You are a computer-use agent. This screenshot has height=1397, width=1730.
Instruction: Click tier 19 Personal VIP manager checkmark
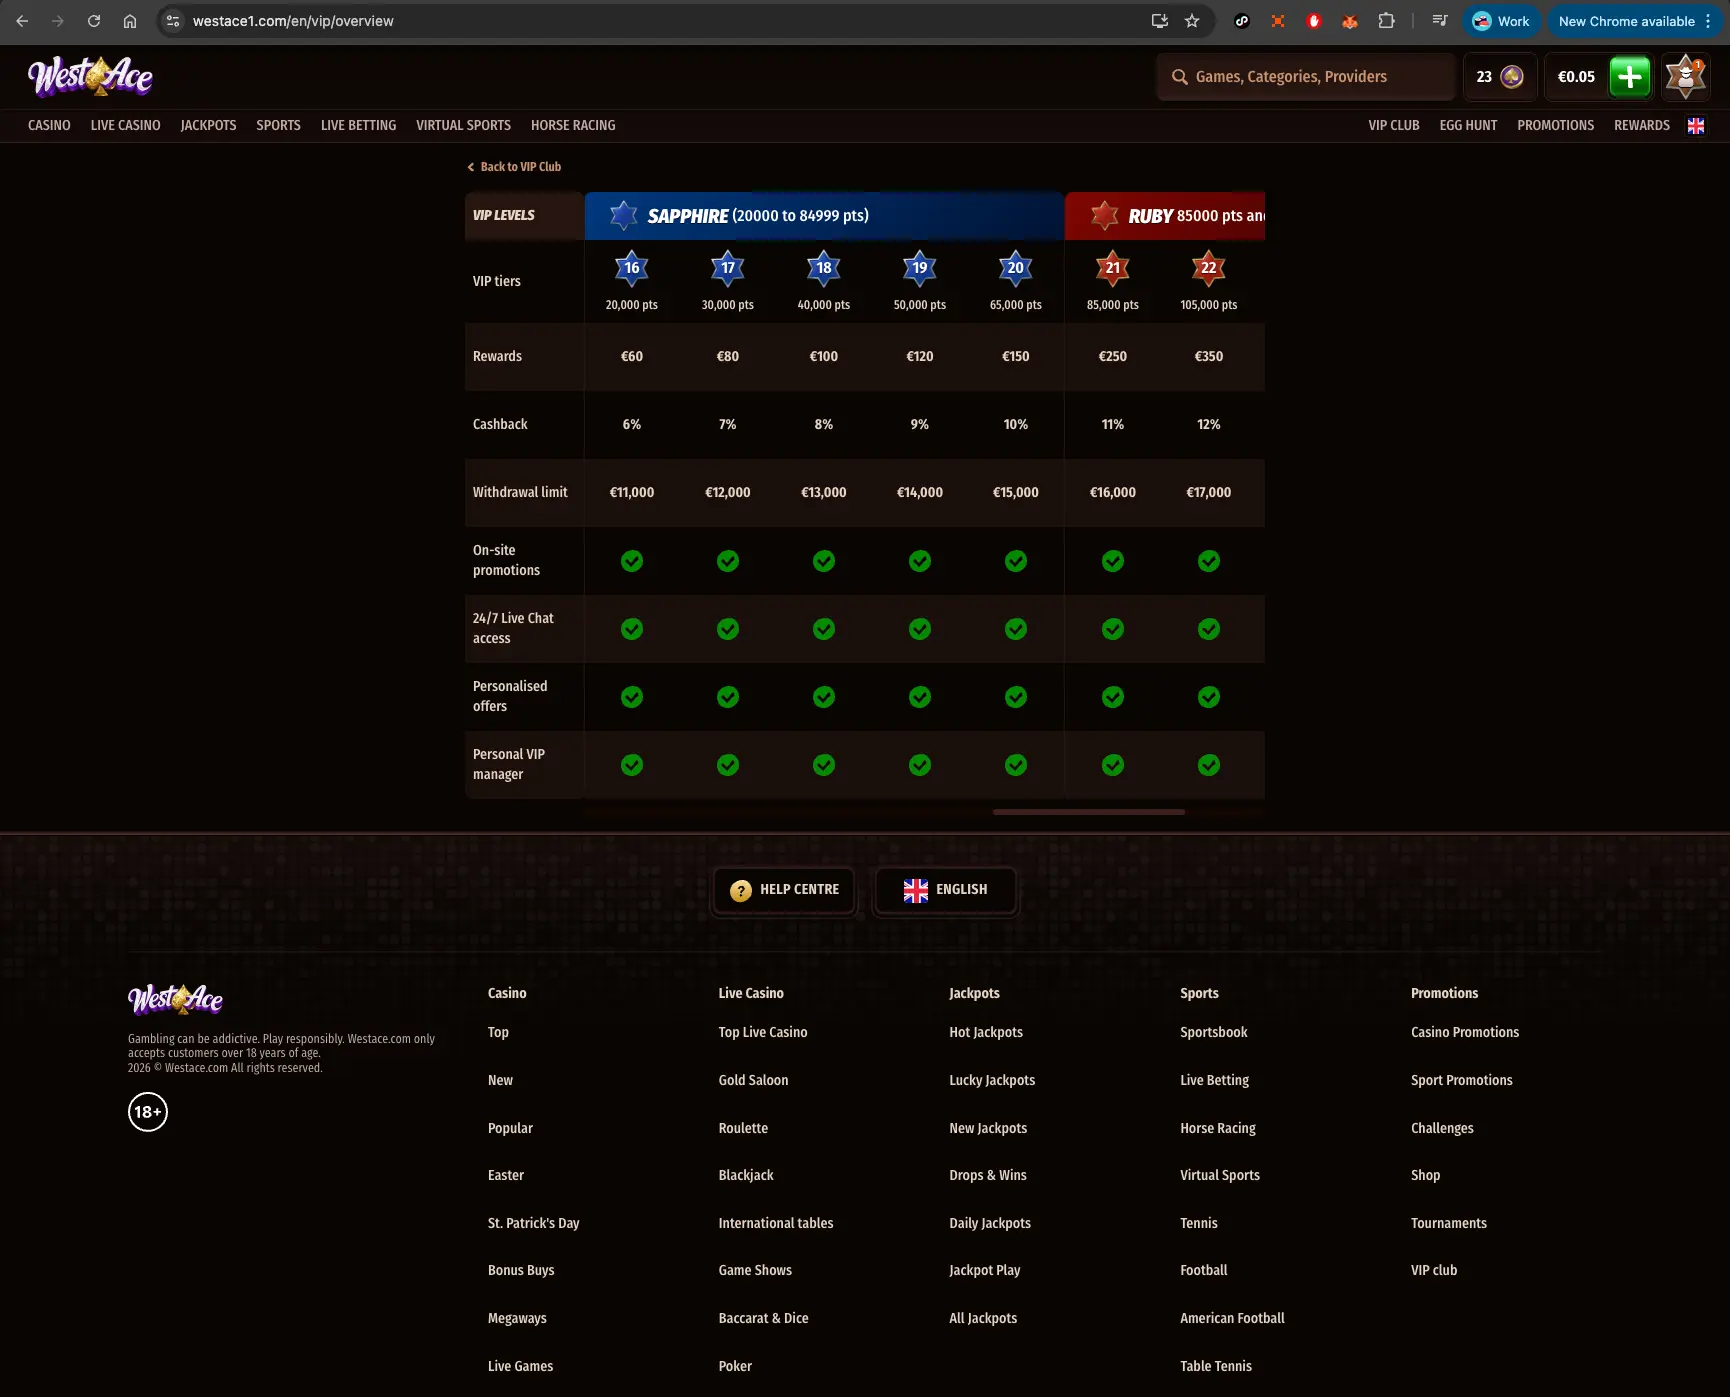point(920,765)
